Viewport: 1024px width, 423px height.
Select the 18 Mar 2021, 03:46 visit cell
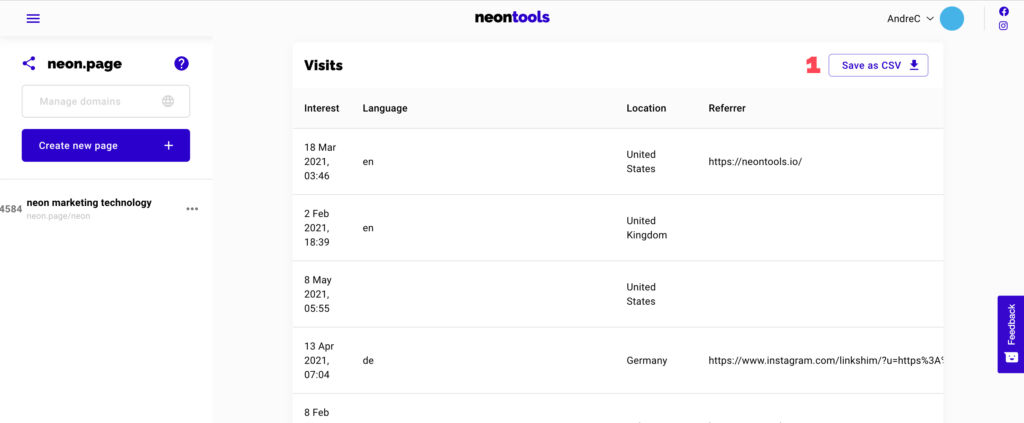pyautogui.click(x=320, y=161)
